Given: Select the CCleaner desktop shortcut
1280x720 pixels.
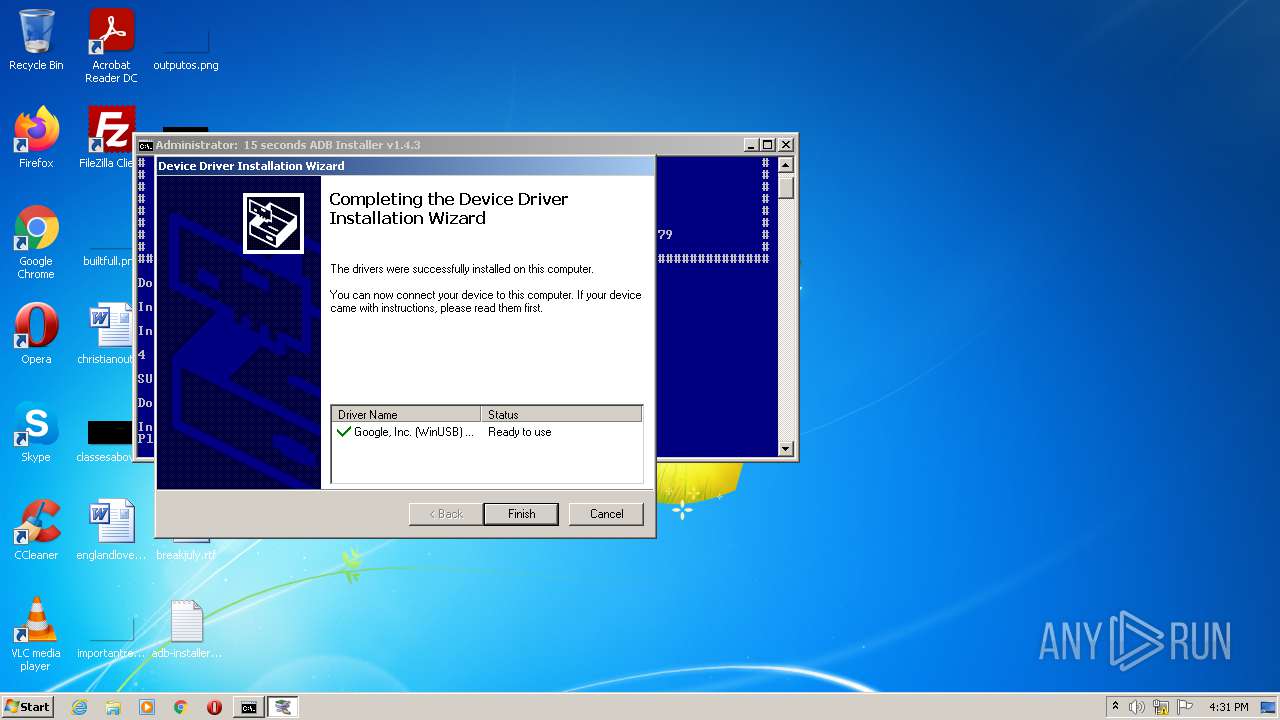Looking at the screenshot, I should pyautogui.click(x=36, y=531).
